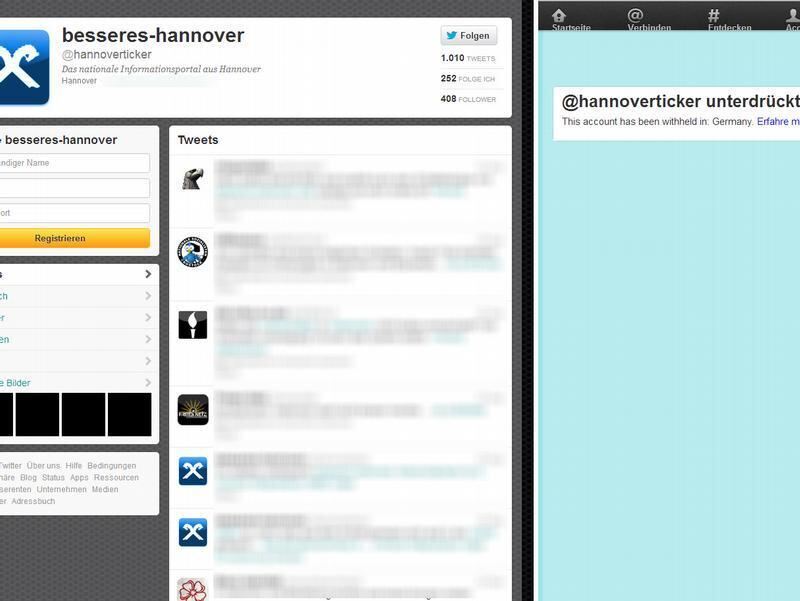
Task: Expand the Bilder row chevron
Action: pyautogui.click(x=148, y=383)
